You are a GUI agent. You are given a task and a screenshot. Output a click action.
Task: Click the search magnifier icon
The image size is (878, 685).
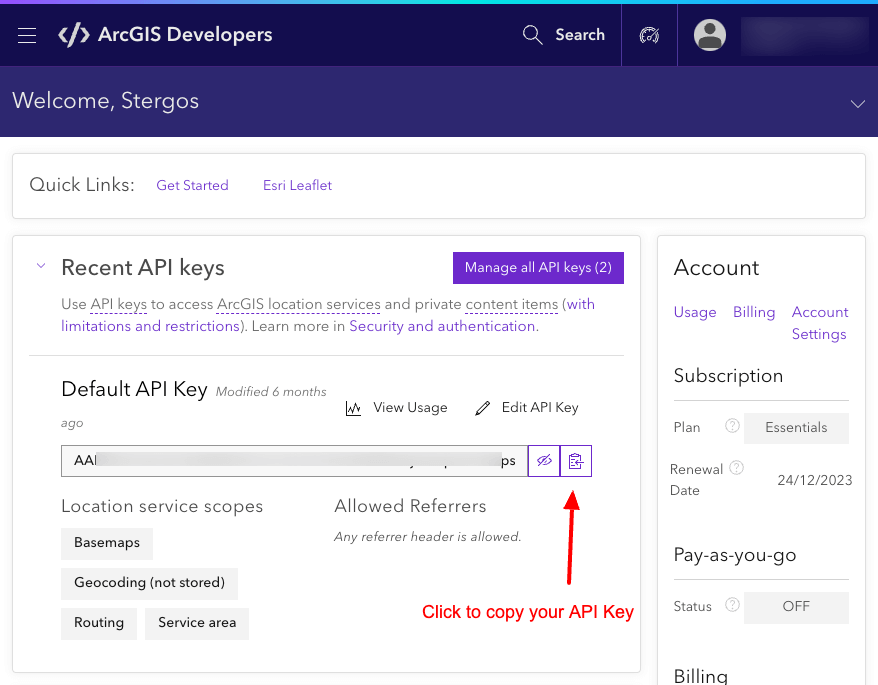[533, 35]
